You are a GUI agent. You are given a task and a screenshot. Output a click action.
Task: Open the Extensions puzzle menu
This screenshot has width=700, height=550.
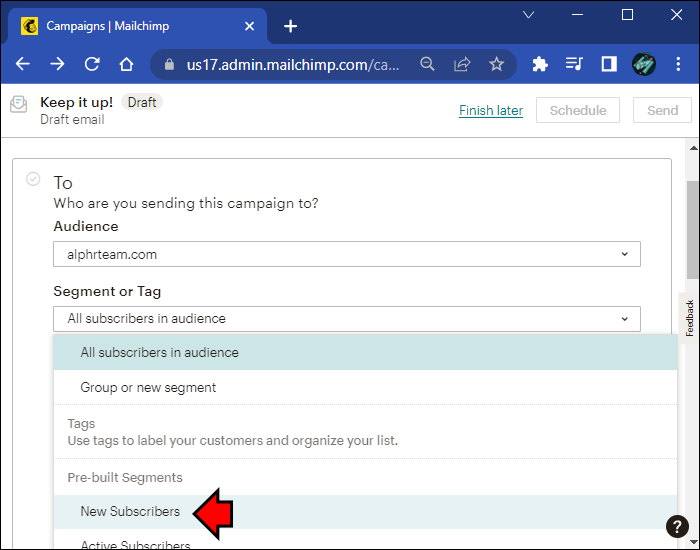click(x=540, y=64)
